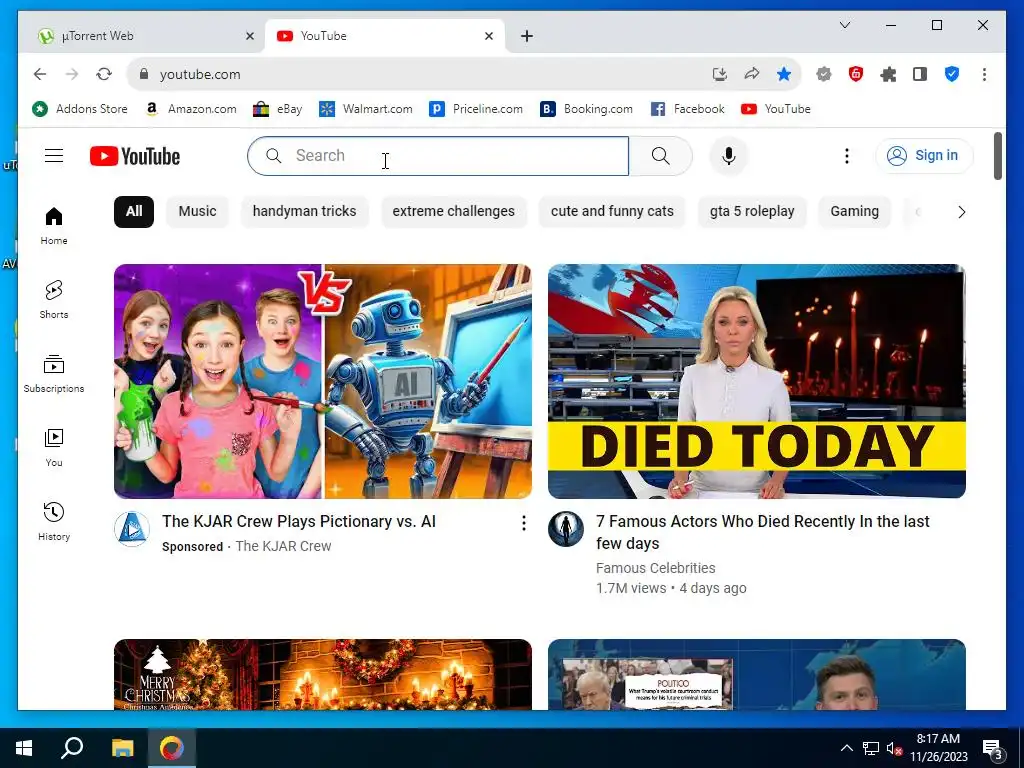1024x768 pixels.
Task: Open Addons Store bookmark
Action: (x=80, y=109)
